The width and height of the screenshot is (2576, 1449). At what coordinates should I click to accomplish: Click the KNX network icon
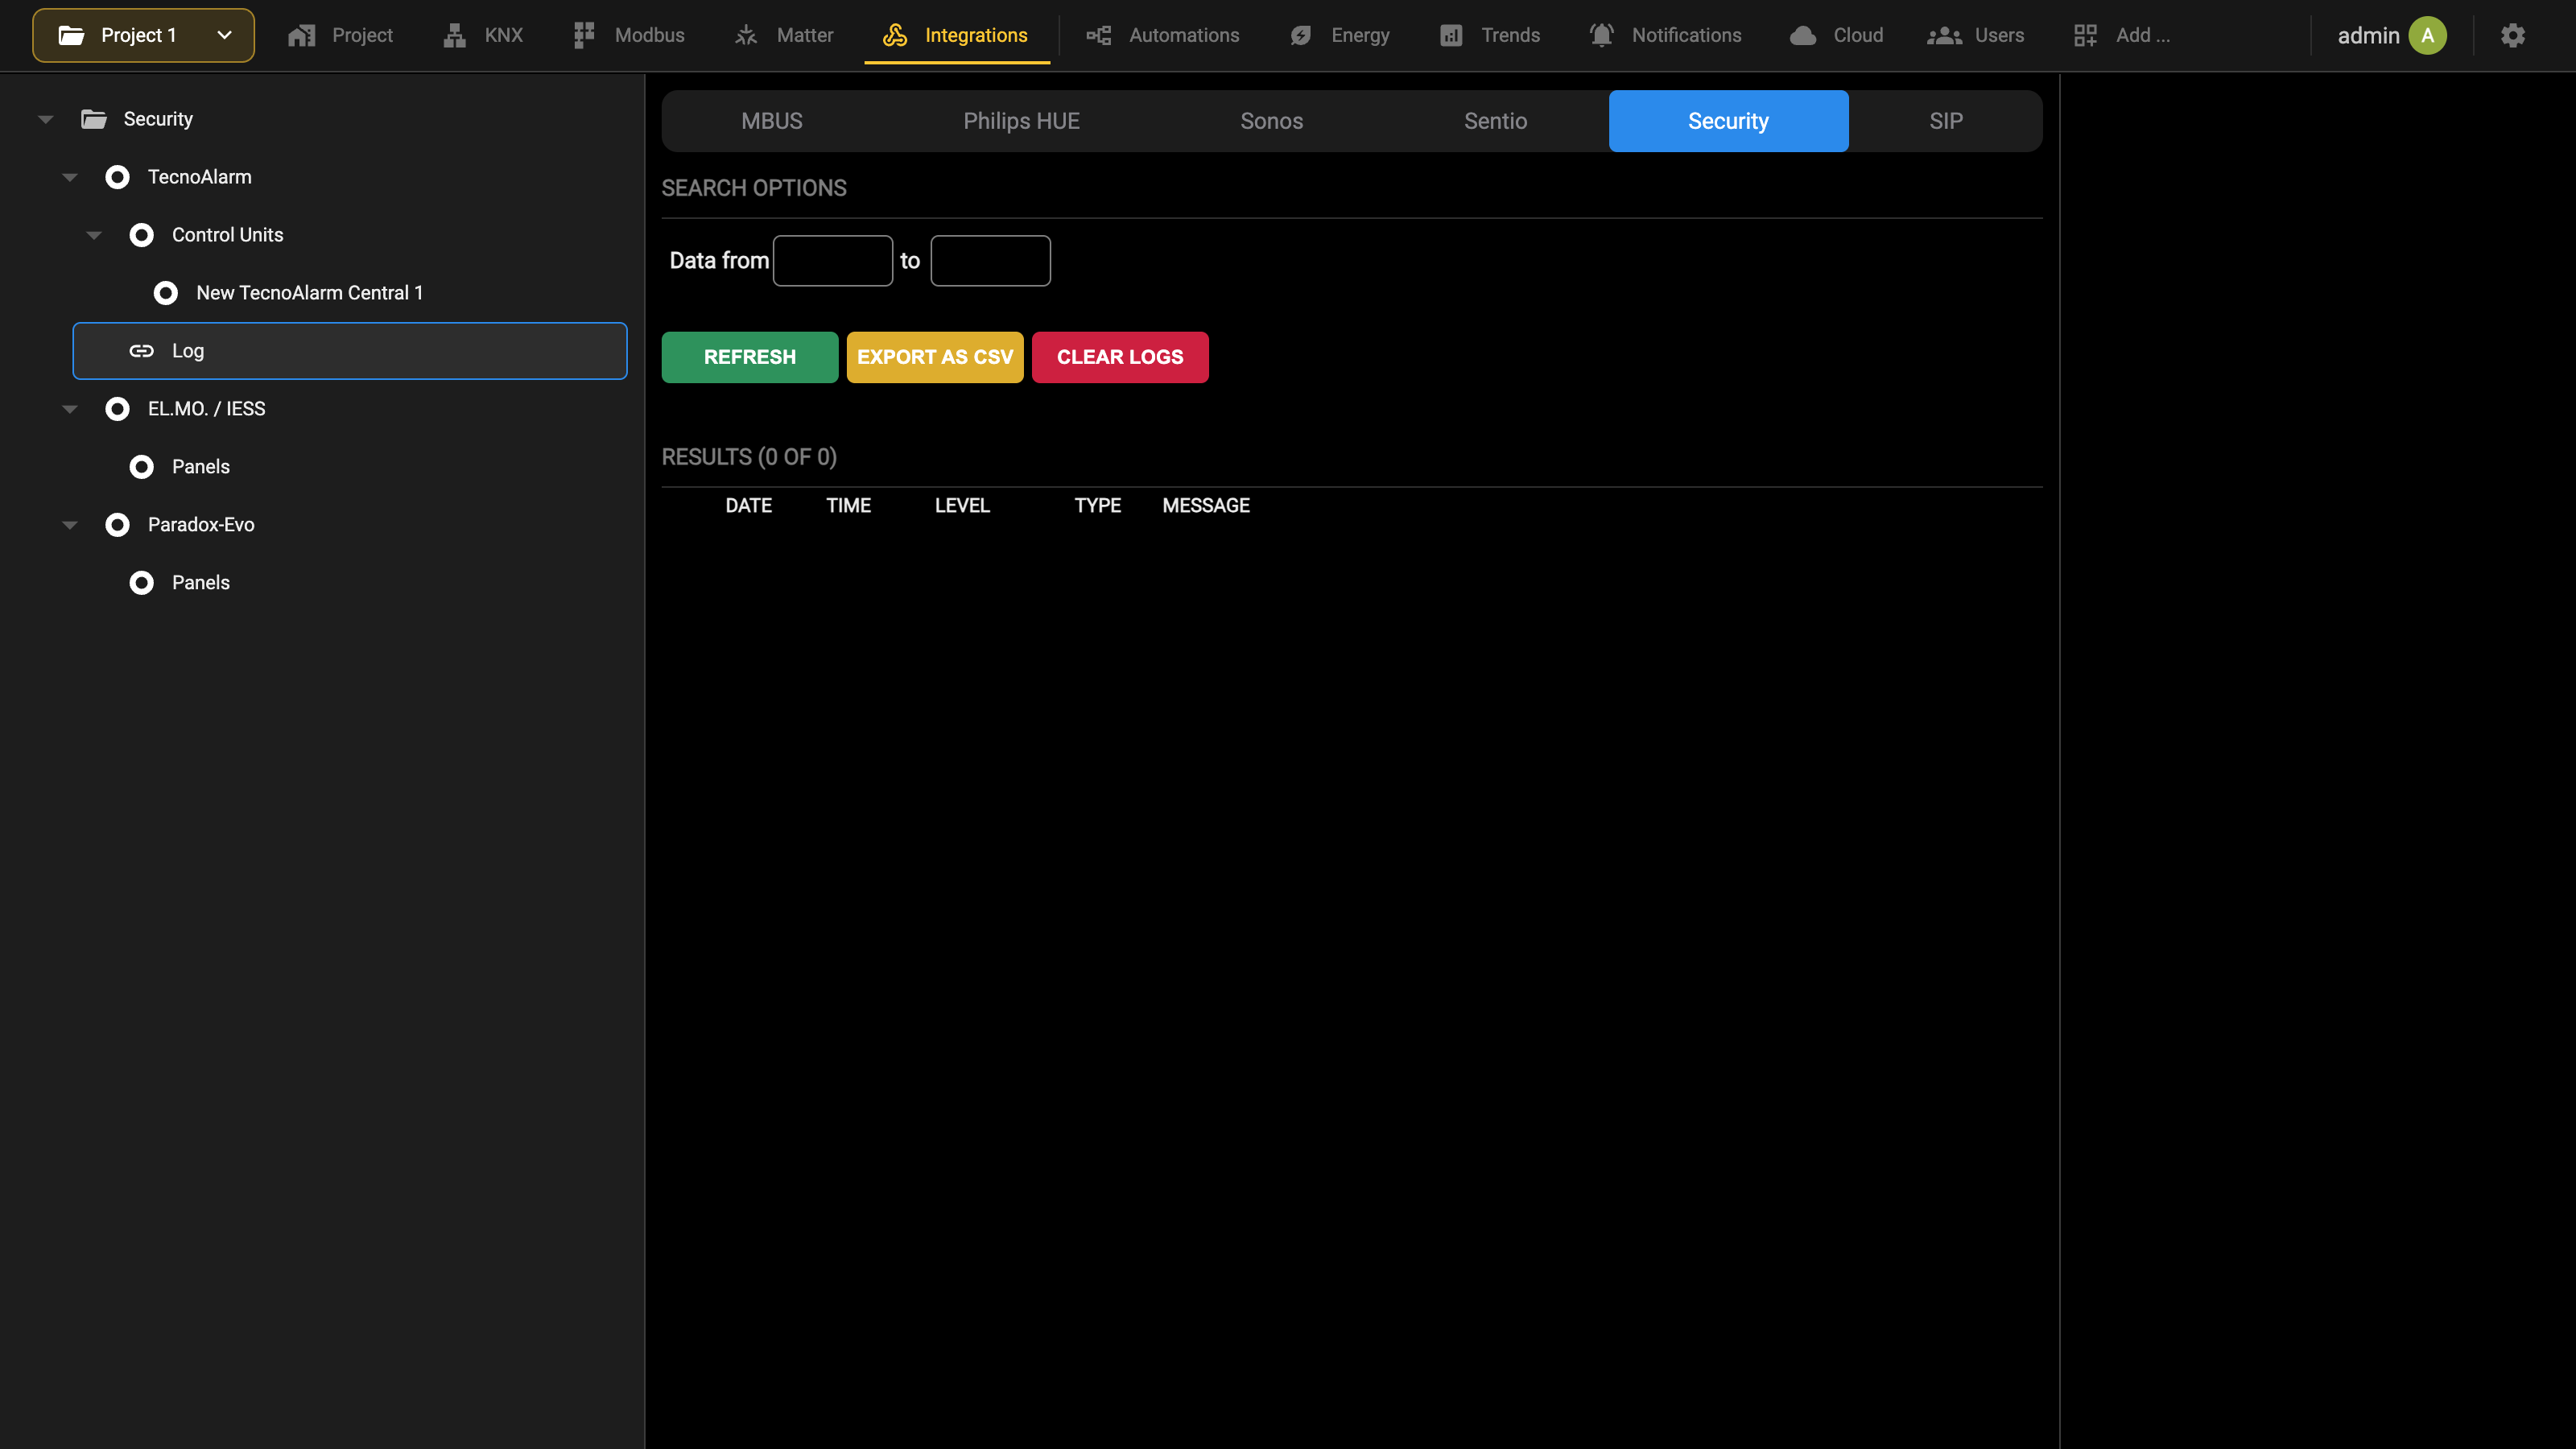coord(455,35)
